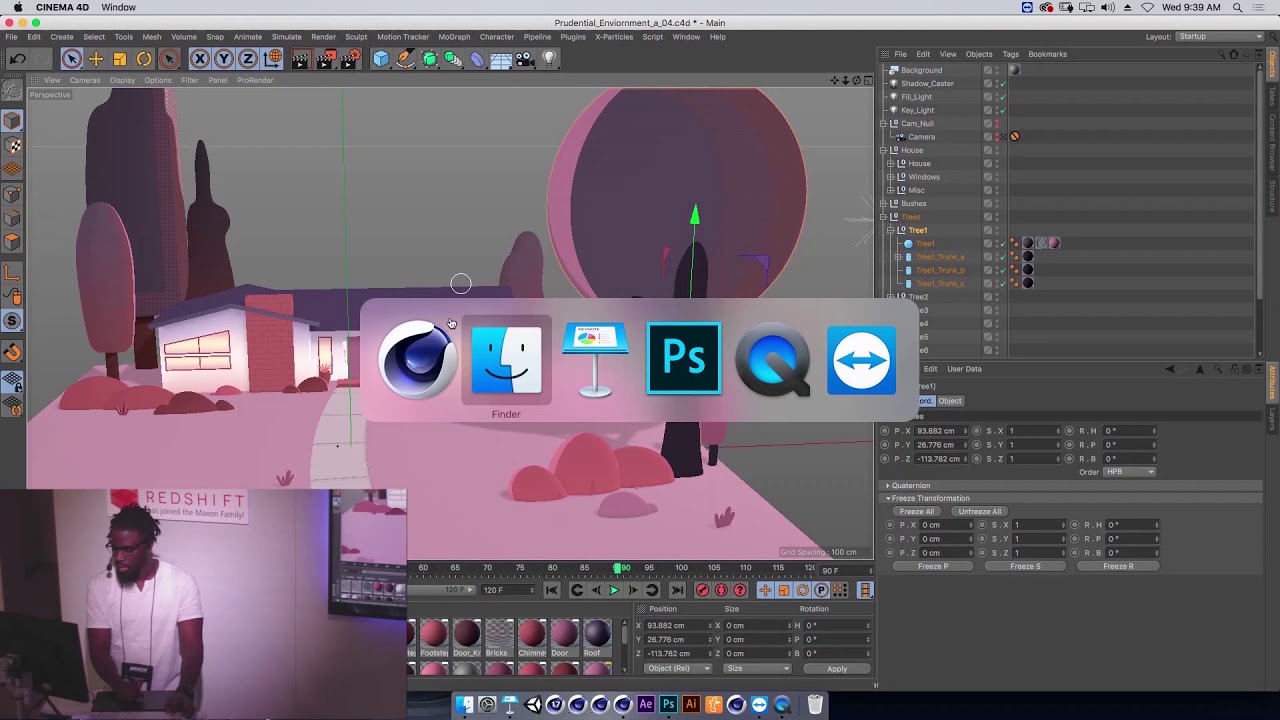The width and height of the screenshot is (1280, 720).
Task: Toggle Shadow_Caster enable checkmark
Action: click(1002, 84)
